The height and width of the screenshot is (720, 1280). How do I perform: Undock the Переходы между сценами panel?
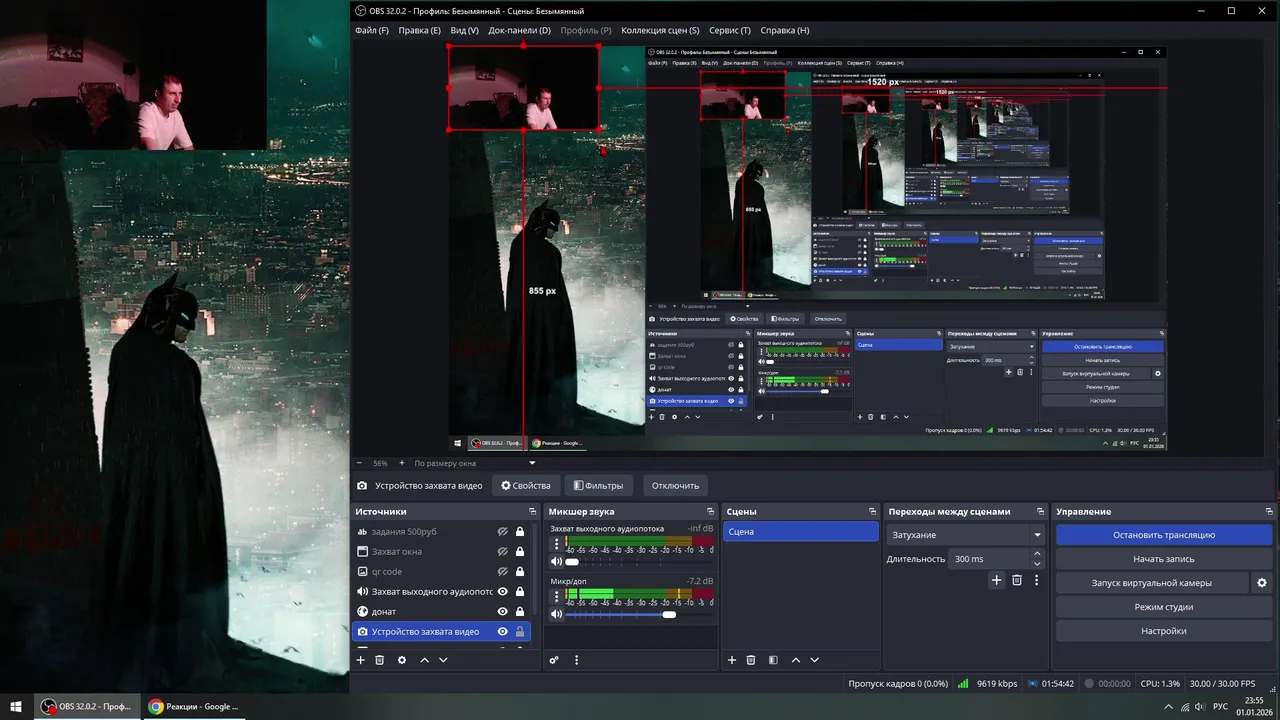pos(1040,511)
